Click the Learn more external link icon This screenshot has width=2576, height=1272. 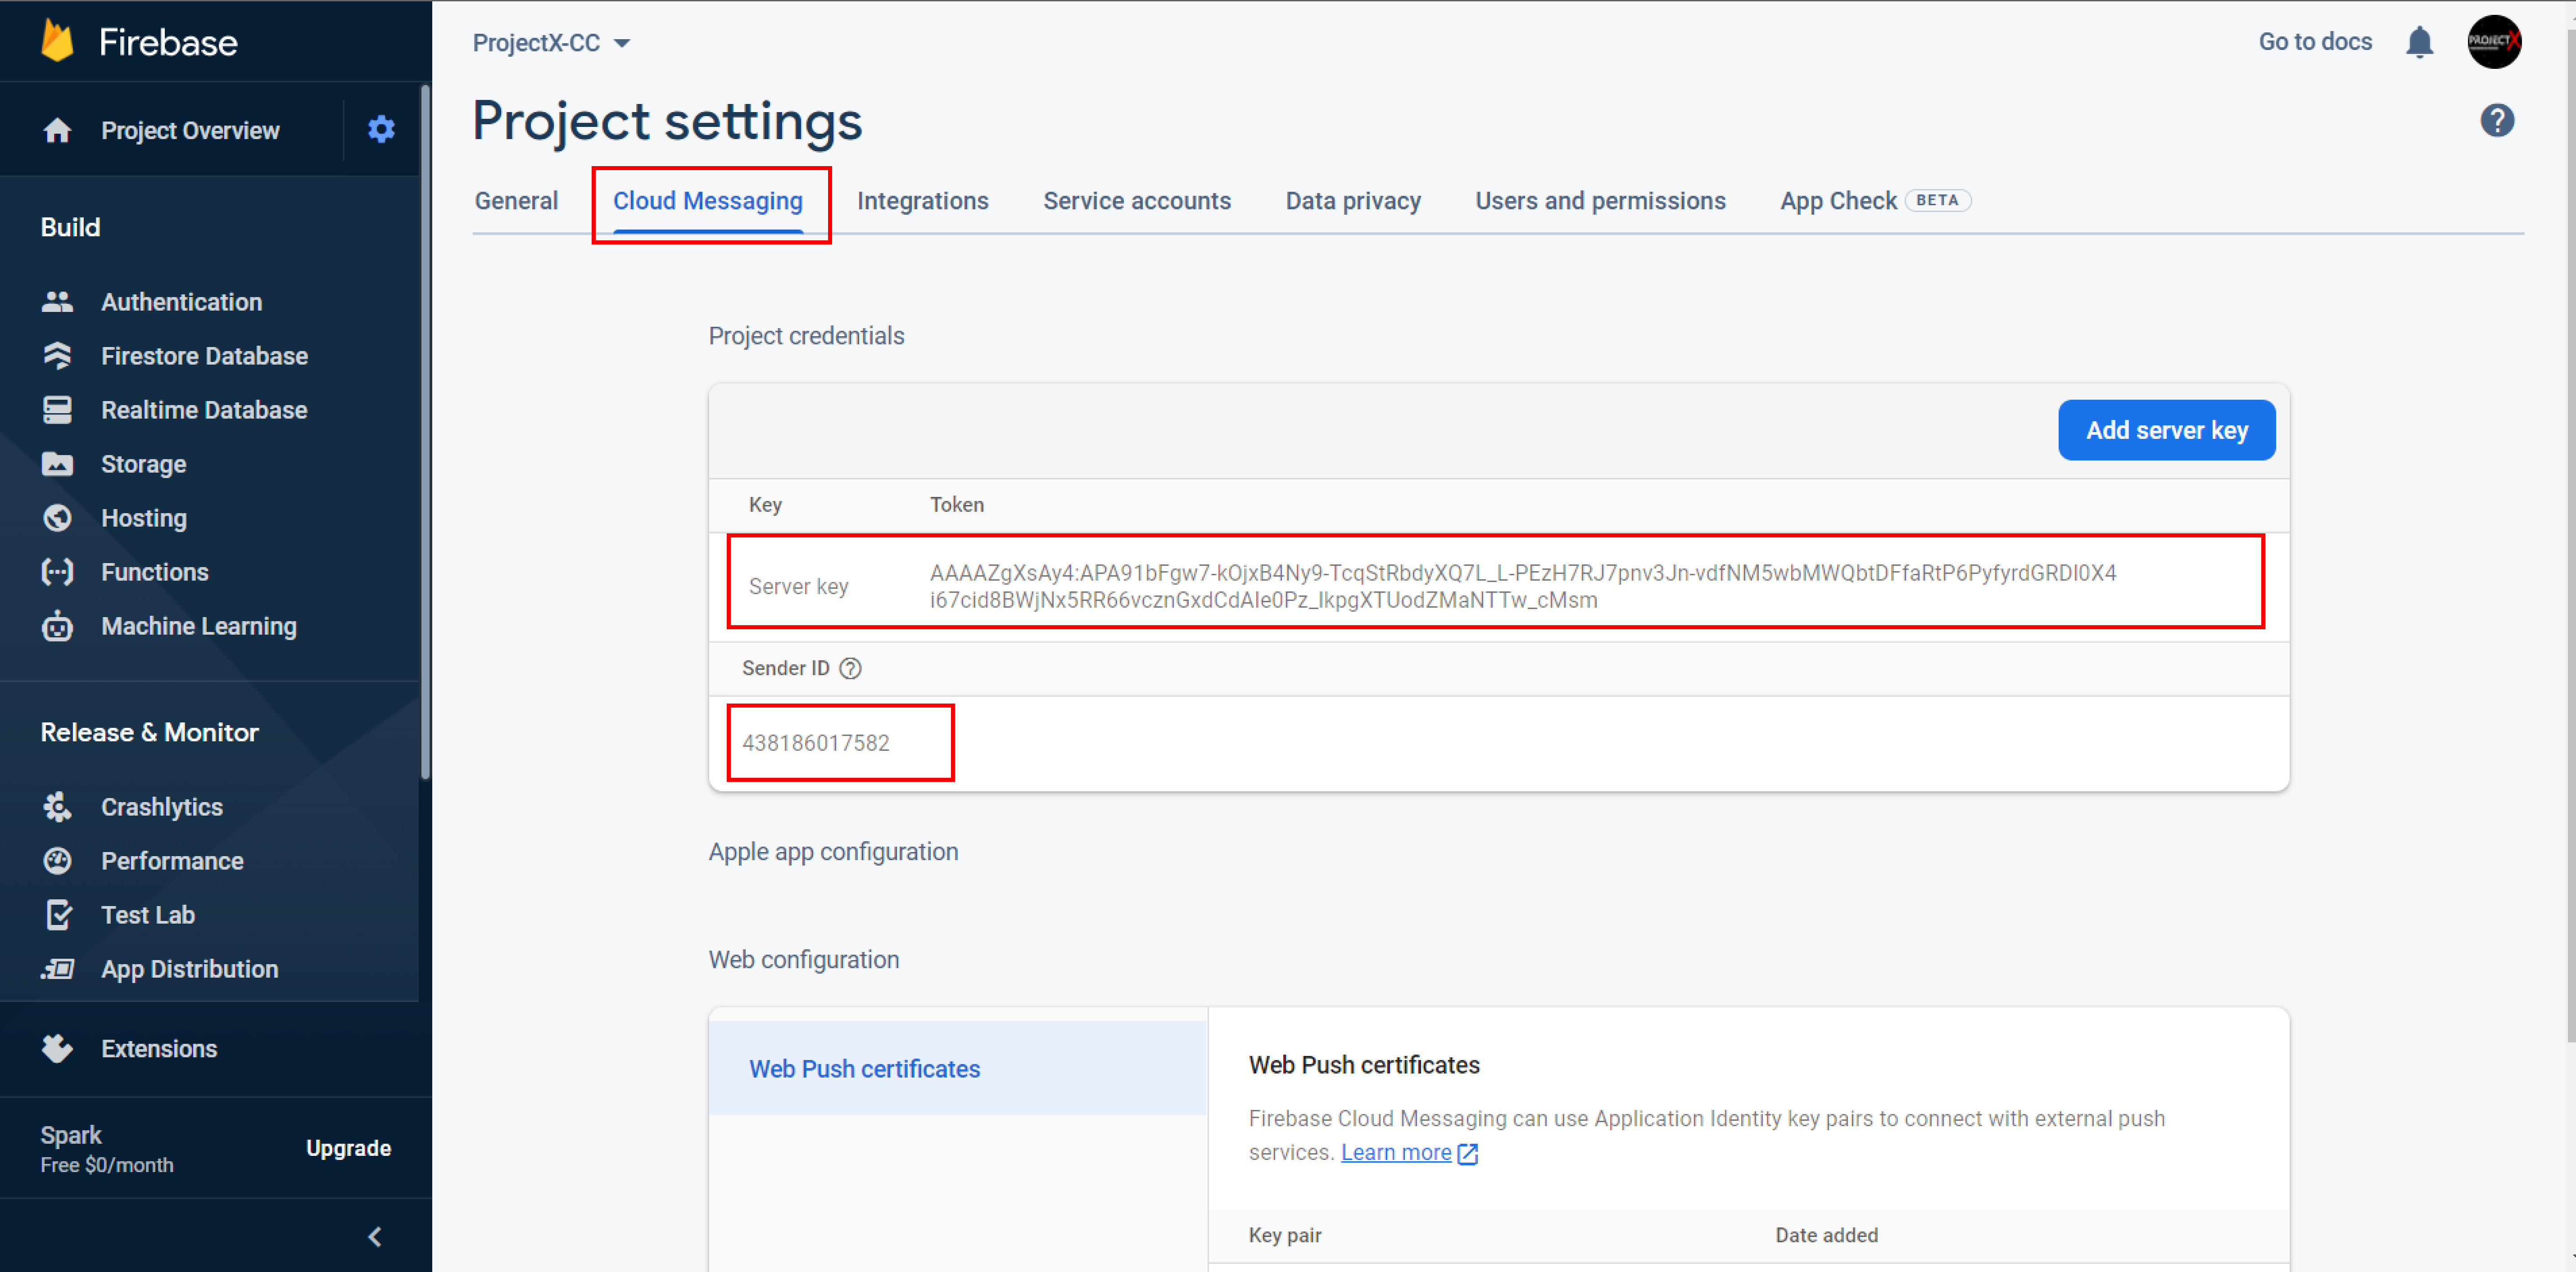[1468, 1153]
